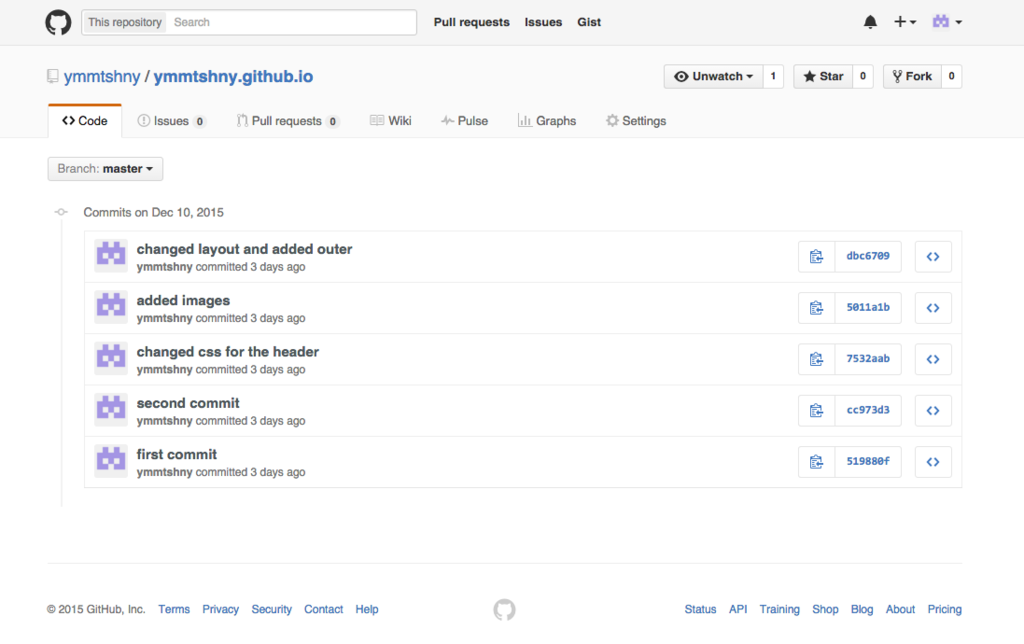
Task: Open Gist in top navigation
Action: point(589,22)
